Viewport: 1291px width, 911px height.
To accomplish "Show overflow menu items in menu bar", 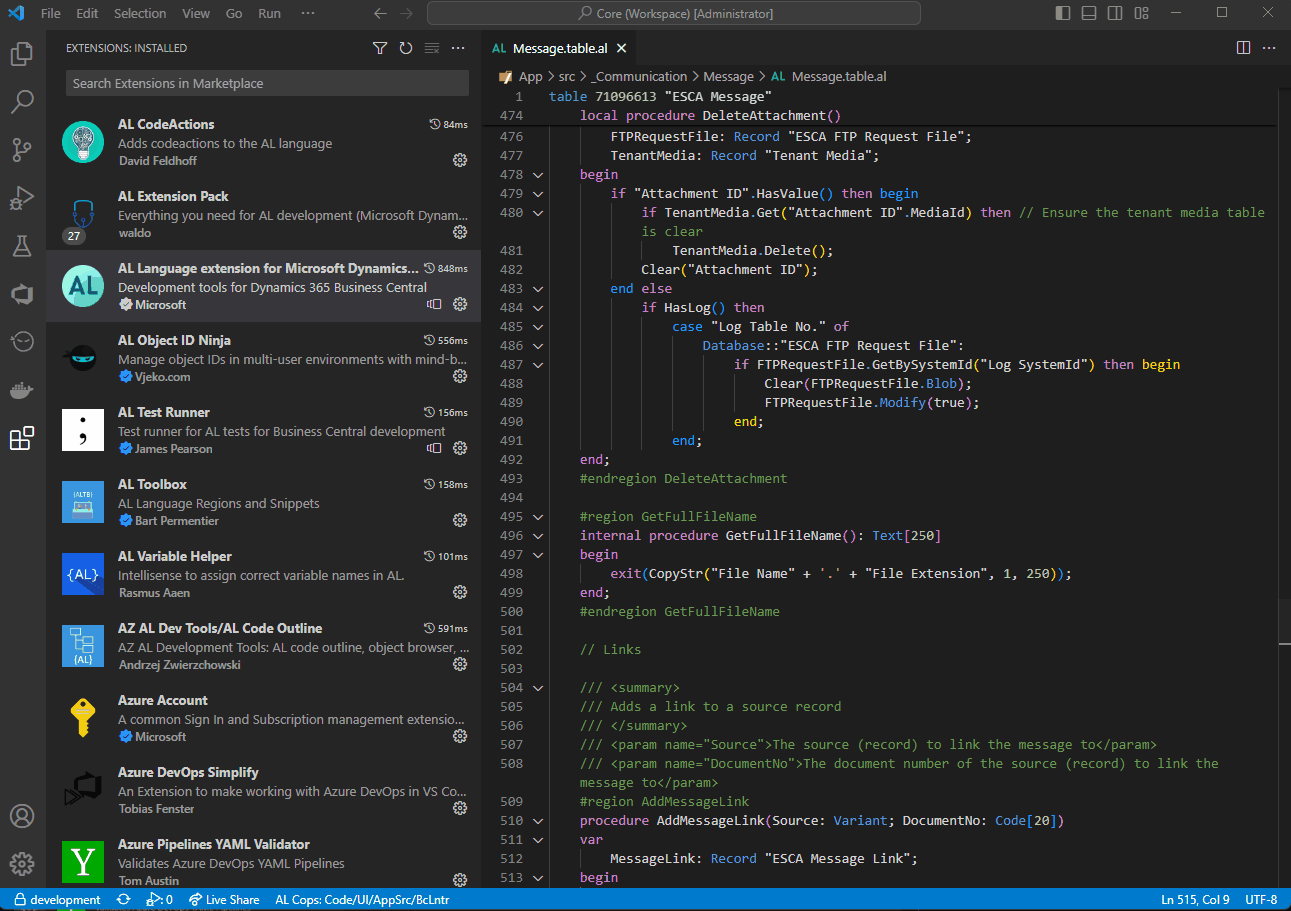I will [x=308, y=14].
